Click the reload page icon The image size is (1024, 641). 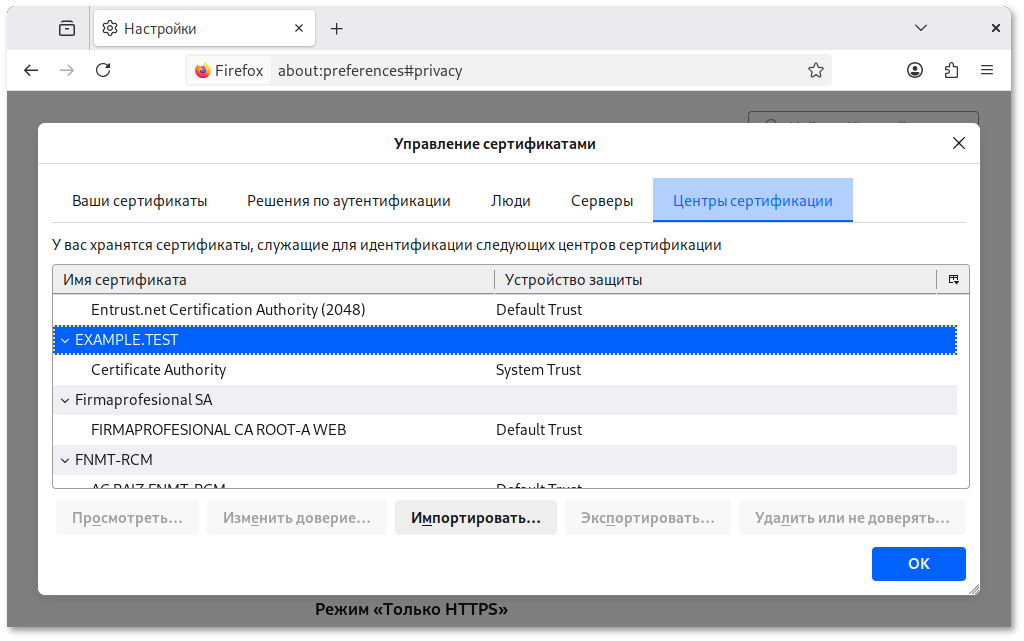(103, 70)
